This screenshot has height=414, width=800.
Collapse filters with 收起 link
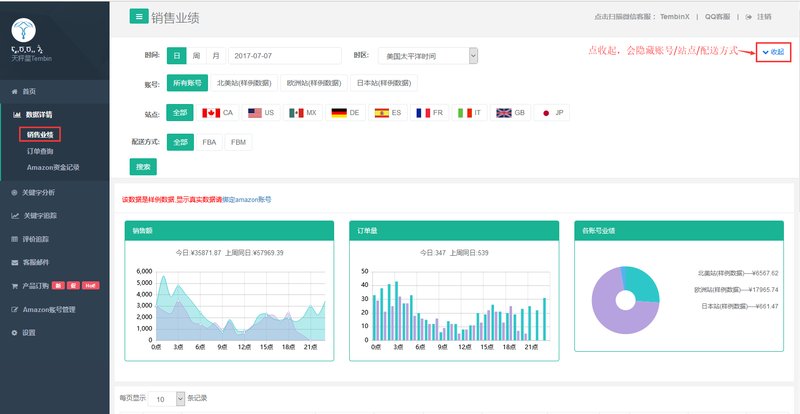coord(773,52)
